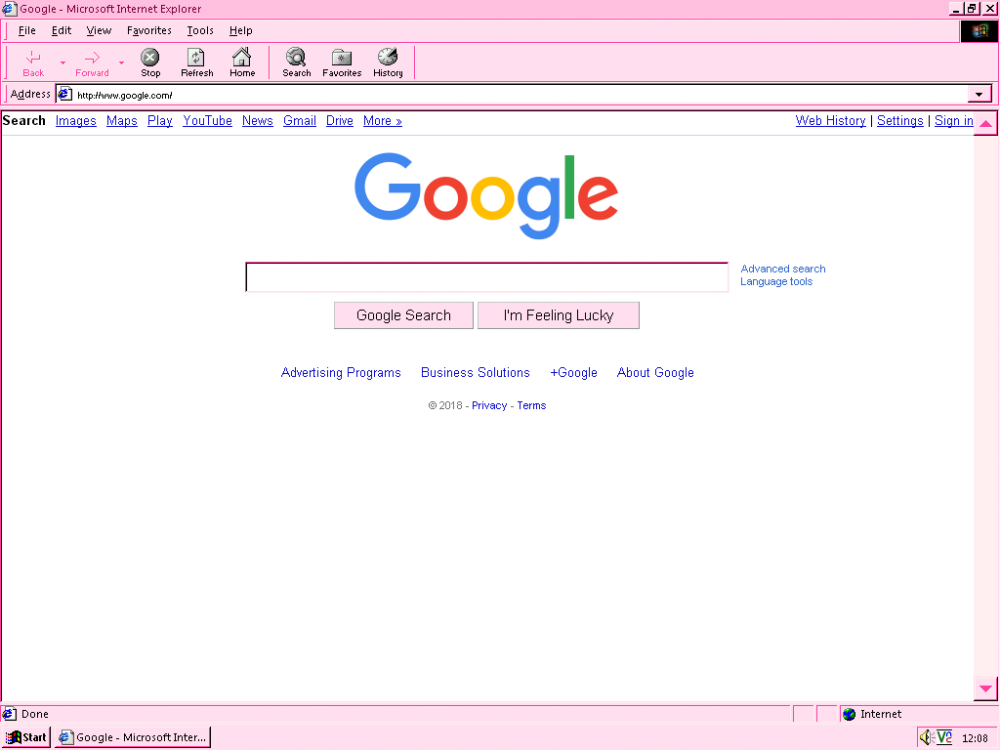Click inside the Google search box

coord(486,277)
